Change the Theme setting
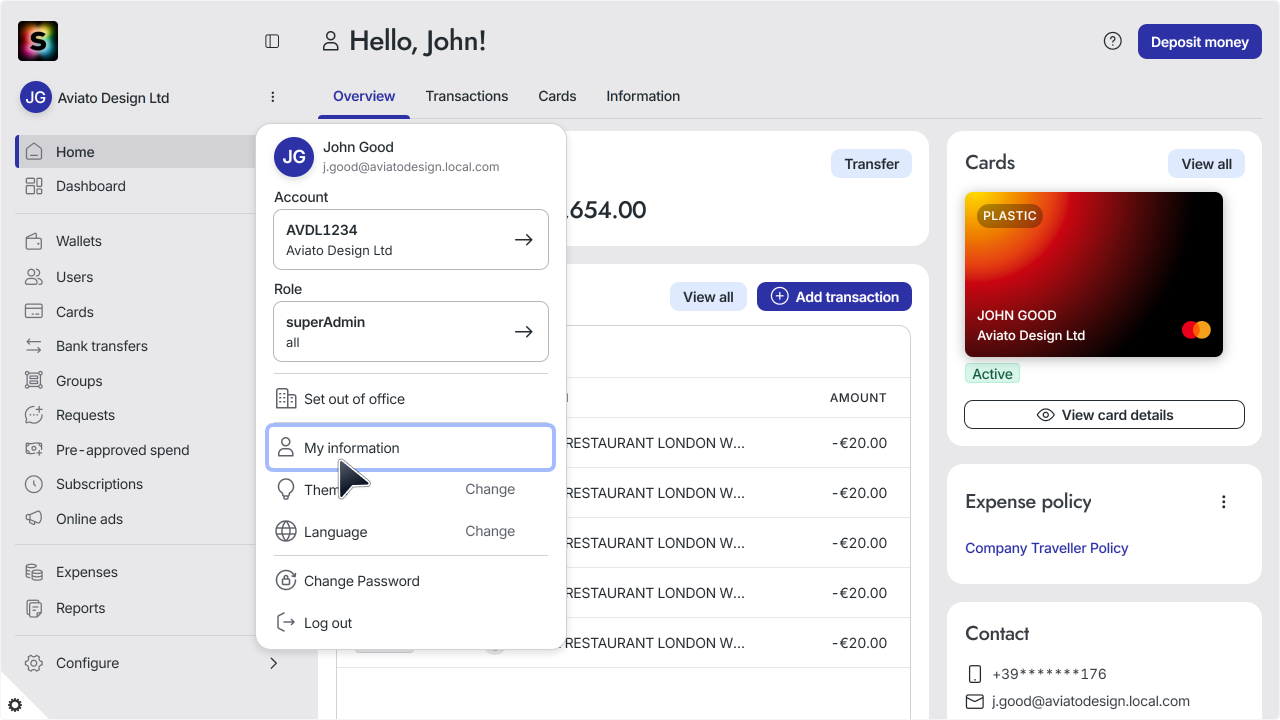The height and width of the screenshot is (720, 1280). (x=490, y=489)
